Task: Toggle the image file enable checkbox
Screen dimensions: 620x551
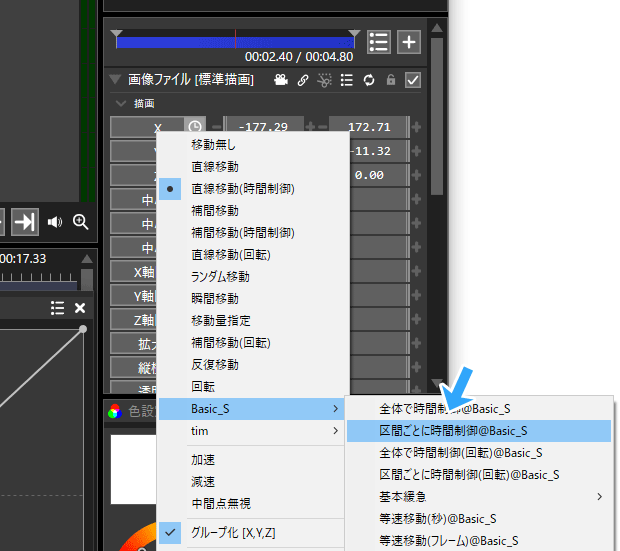Action: [413, 80]
